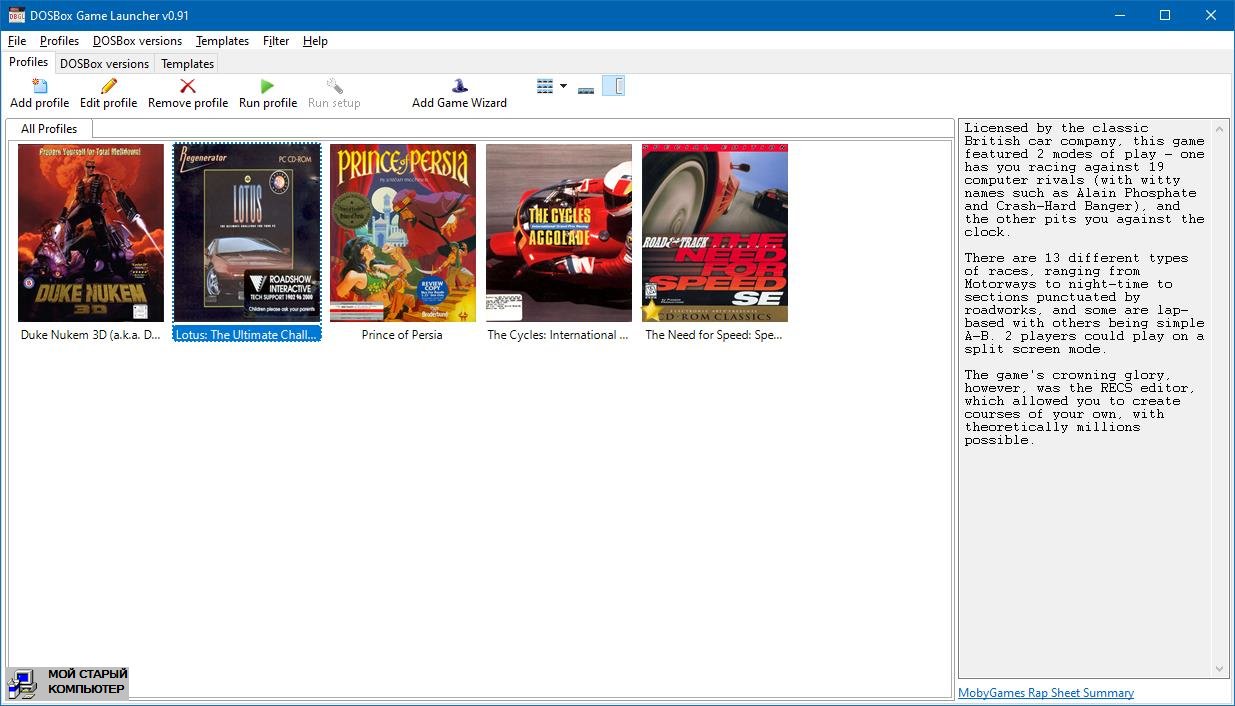Viewport: 1235px width, 706px height.
Task: Start the Add Game Wizard
Action: (459, 87)
